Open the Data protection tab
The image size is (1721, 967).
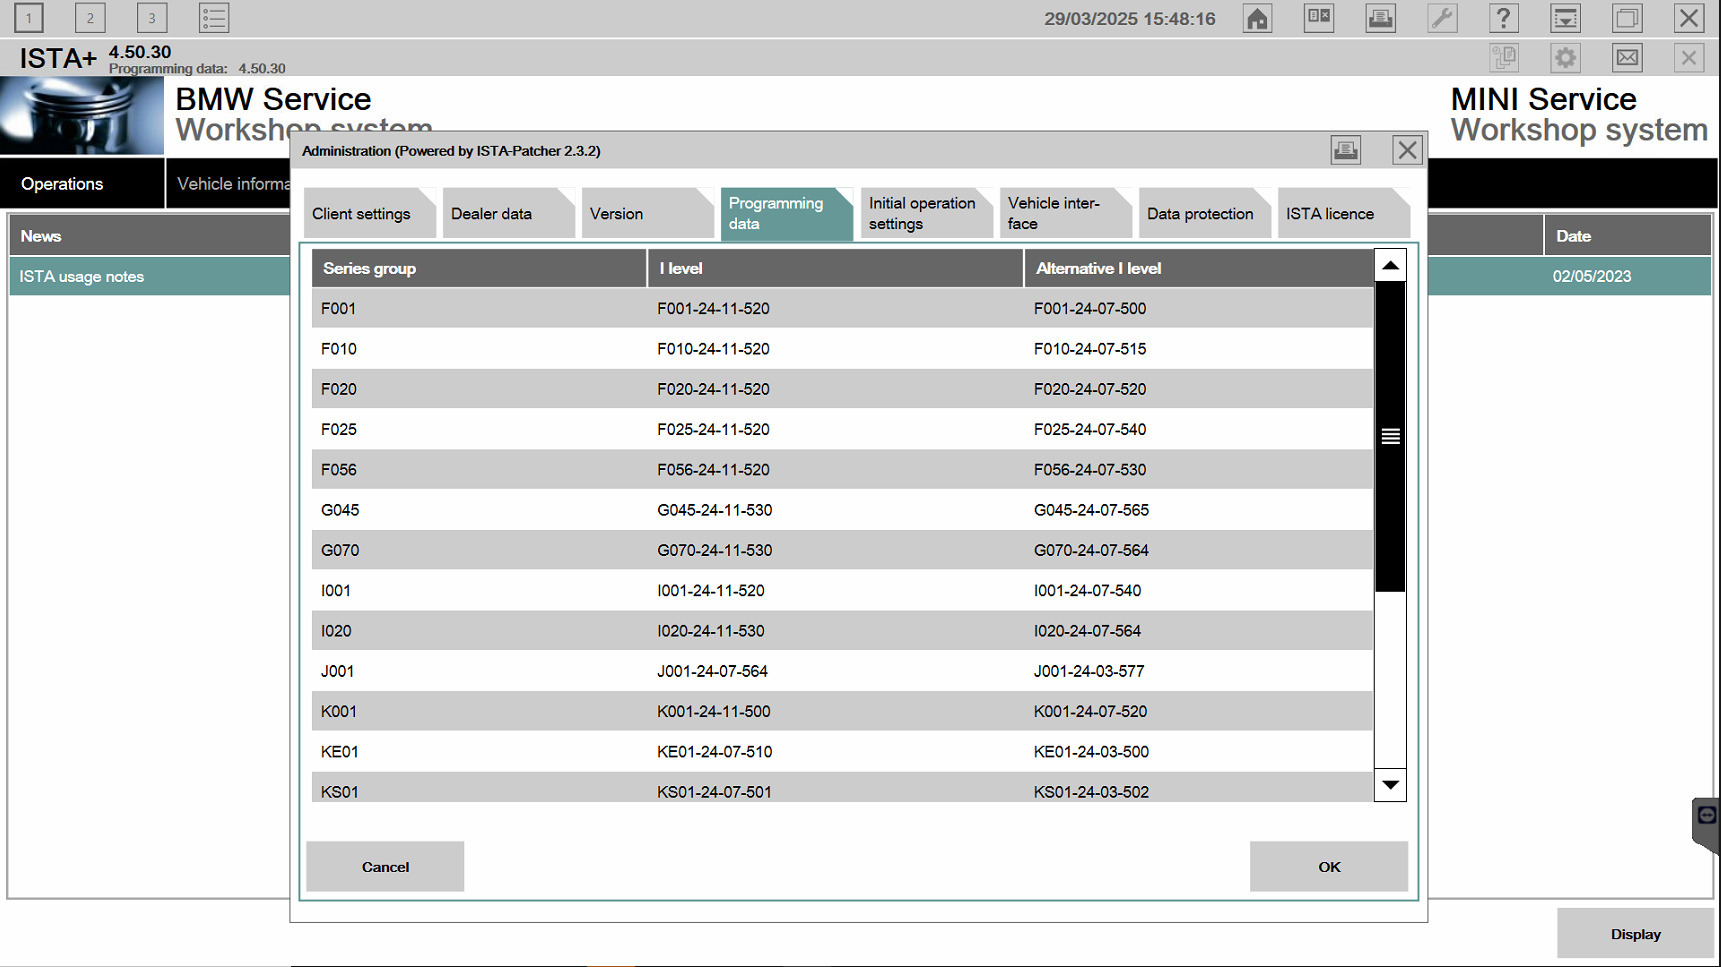(x=1200, y=213)
